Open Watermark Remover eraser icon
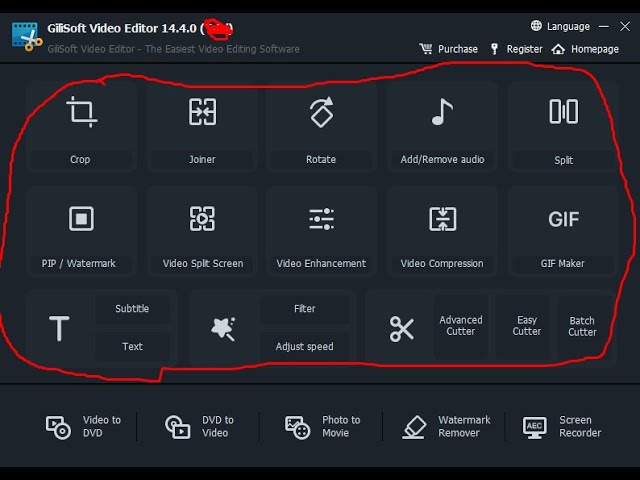This screenshot has width=640, height=480. 414,427
